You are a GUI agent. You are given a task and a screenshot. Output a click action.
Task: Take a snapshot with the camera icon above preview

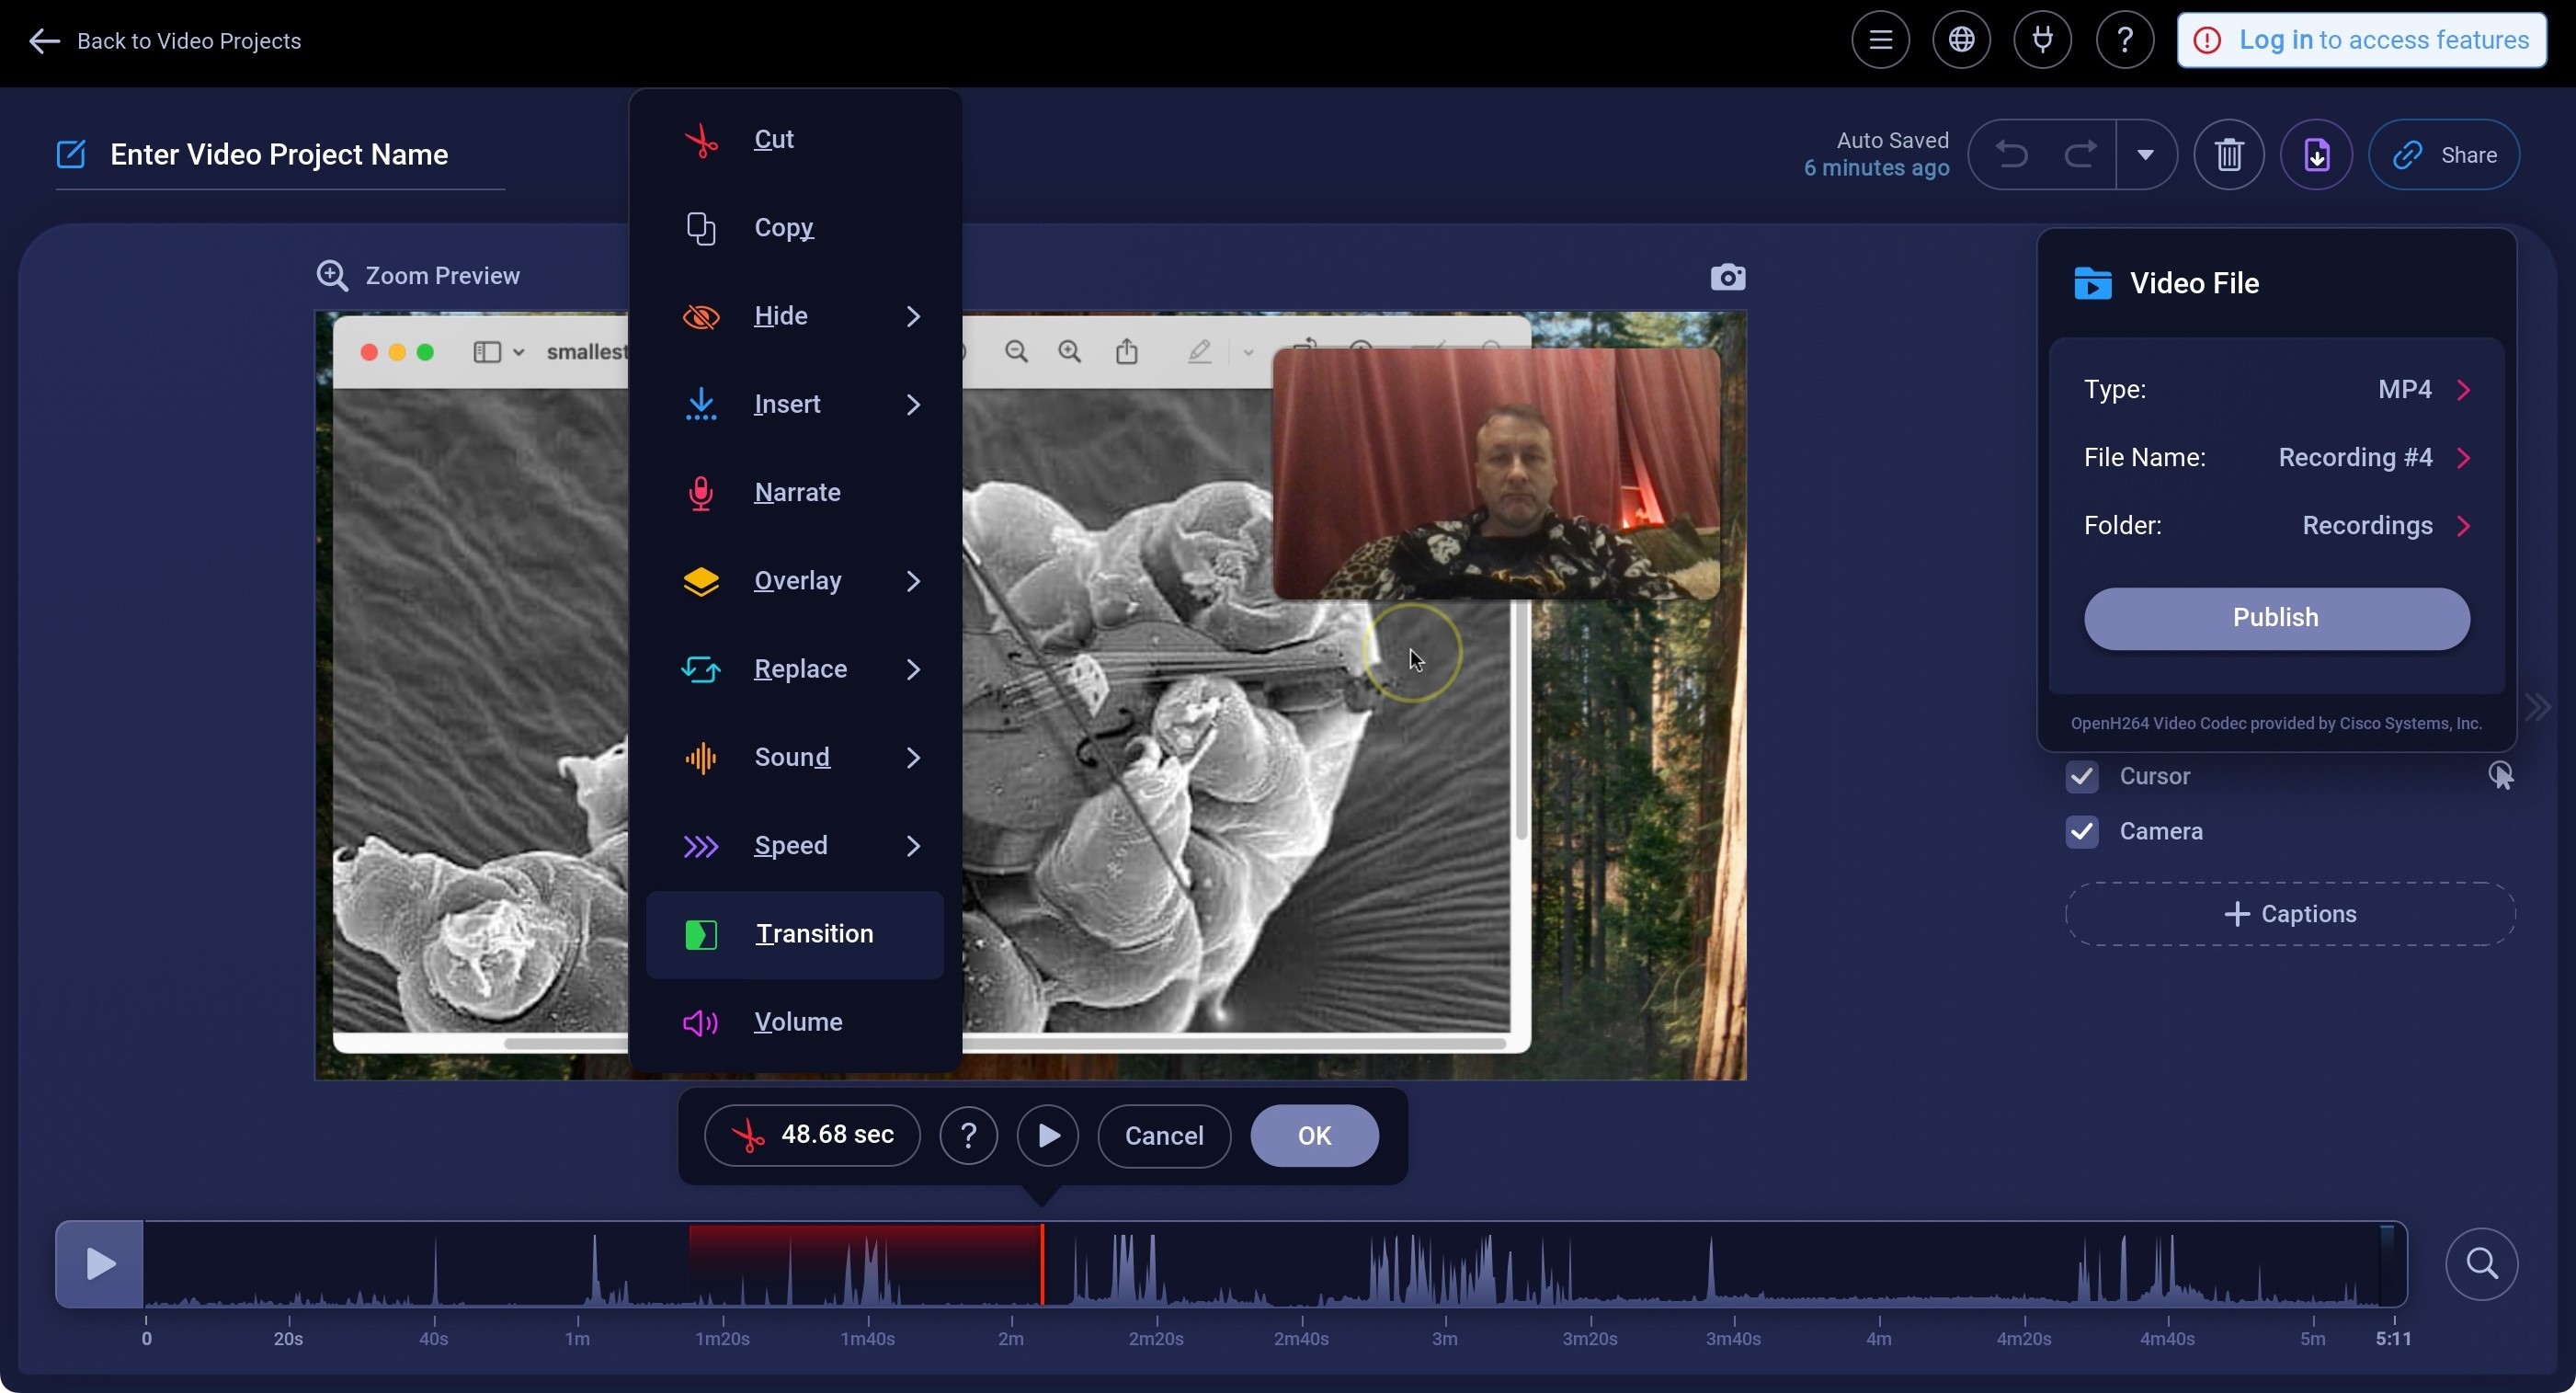(1727, 276)
